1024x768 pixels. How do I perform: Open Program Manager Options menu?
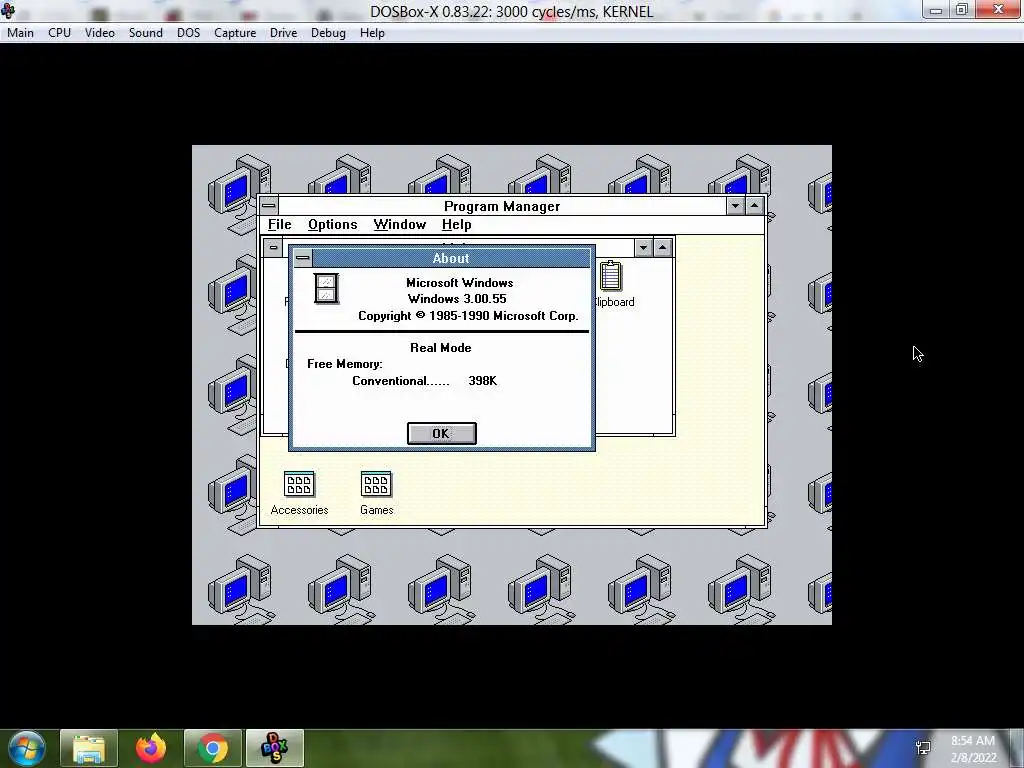pos(332,225)
